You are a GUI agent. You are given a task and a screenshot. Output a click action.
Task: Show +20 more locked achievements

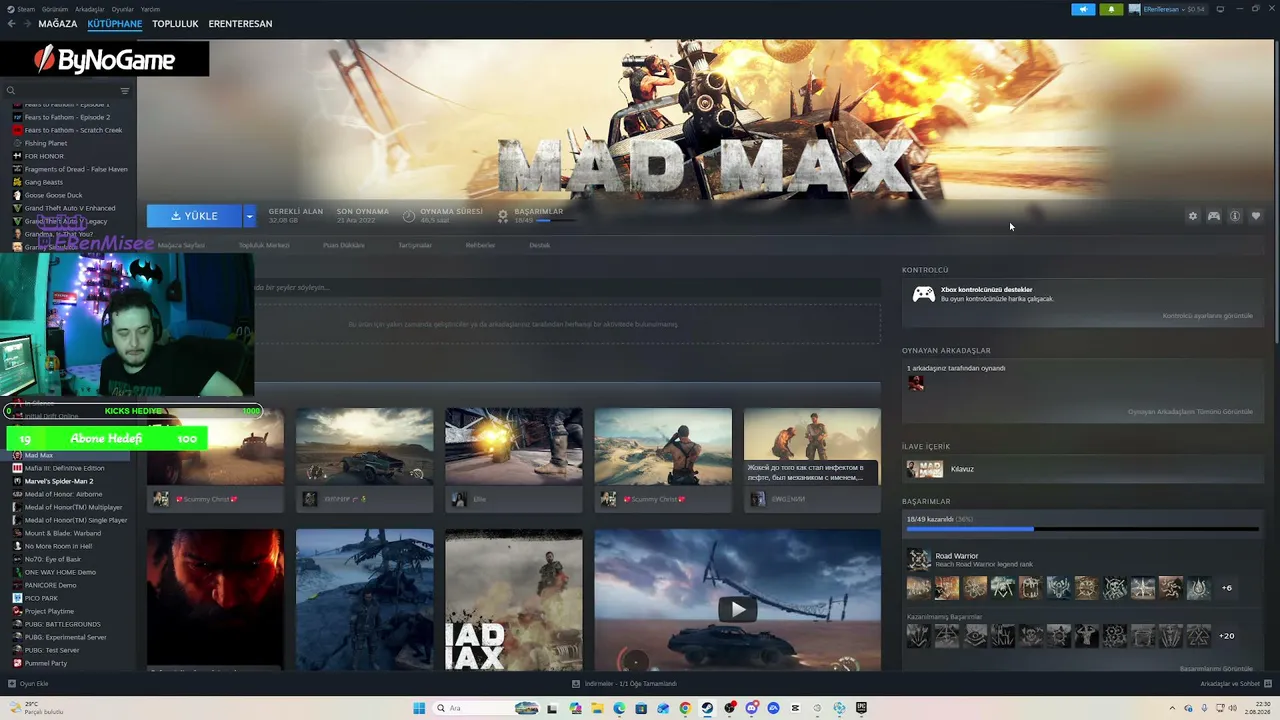[x=1227, y=636]
